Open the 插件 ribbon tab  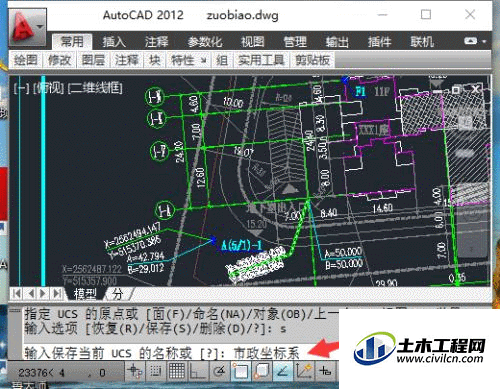tap(379, 42)
